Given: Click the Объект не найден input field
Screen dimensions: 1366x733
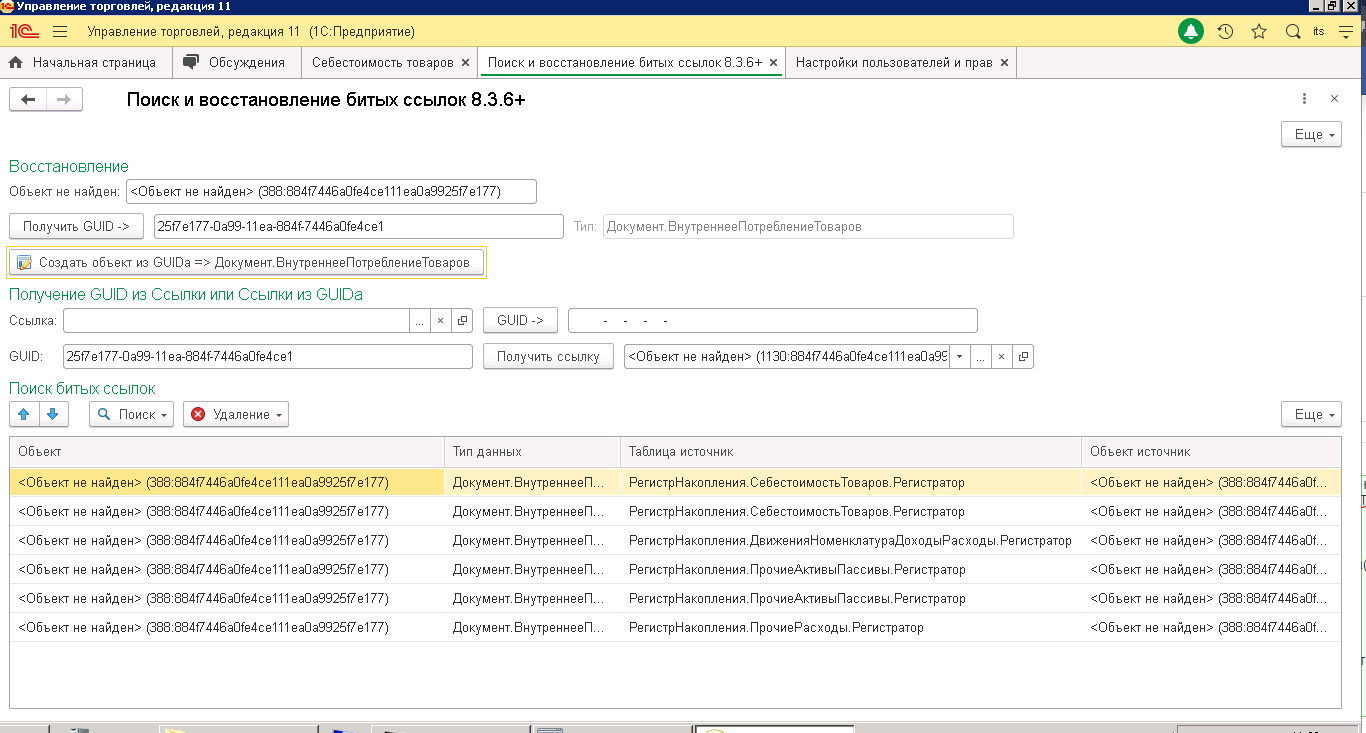Looking at the screenshot, I should coord(332,191).
